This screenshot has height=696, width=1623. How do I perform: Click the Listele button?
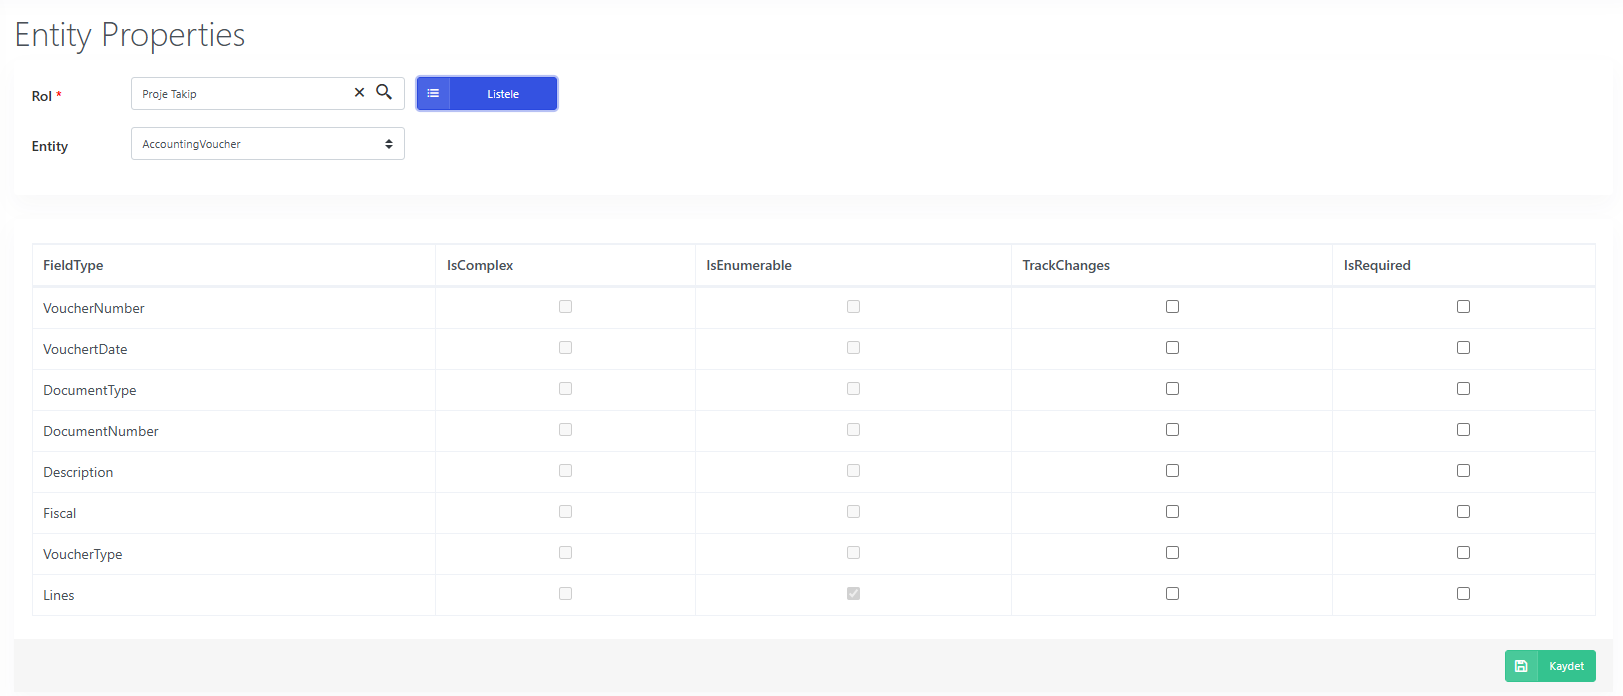pos(487,93)
